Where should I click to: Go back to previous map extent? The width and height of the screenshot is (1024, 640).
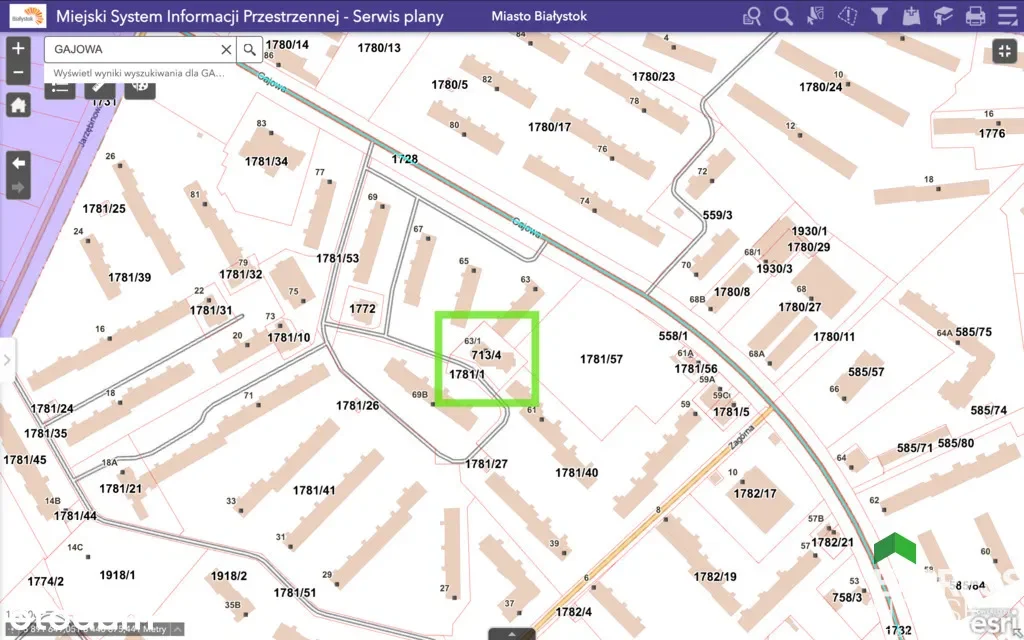18,162
